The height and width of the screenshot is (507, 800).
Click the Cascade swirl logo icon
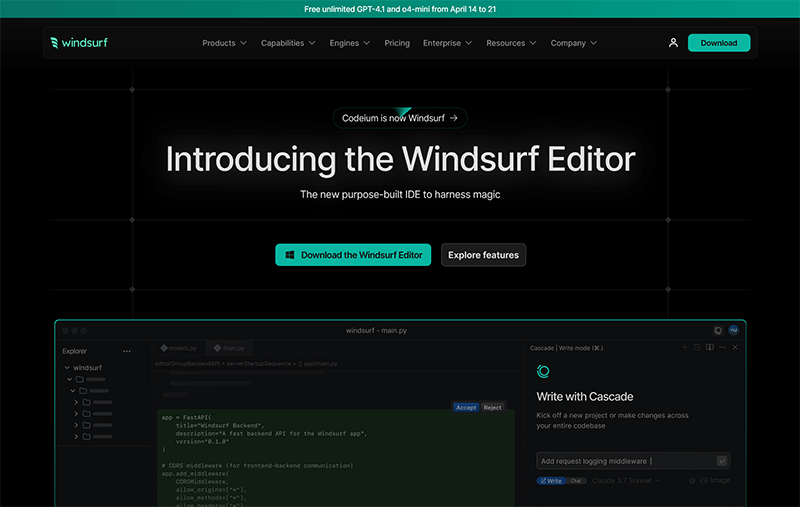pyautogui.click(x=543, y=371)
